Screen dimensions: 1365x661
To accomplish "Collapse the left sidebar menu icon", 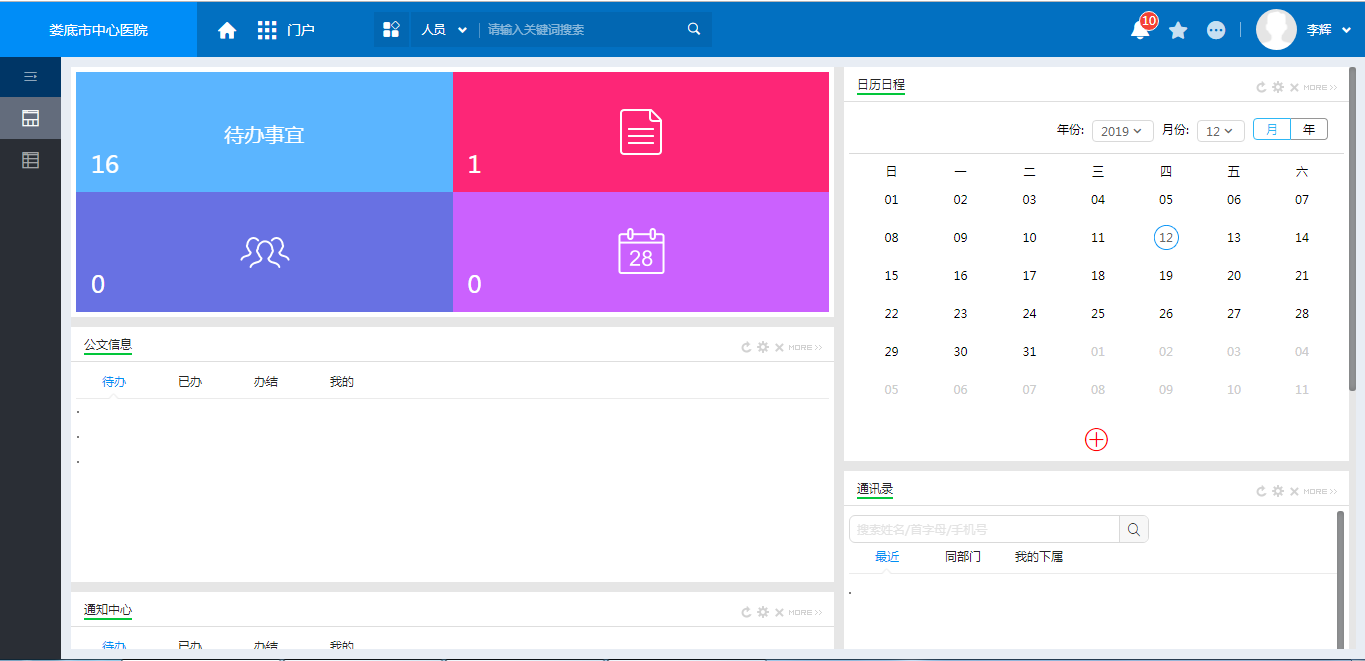I will [x=30, y=76].
